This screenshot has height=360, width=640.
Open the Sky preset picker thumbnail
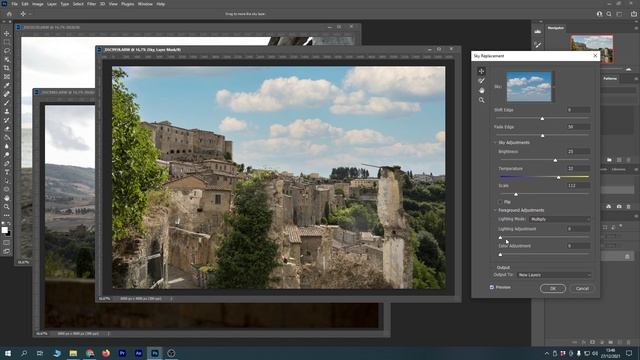coord(529,87)
